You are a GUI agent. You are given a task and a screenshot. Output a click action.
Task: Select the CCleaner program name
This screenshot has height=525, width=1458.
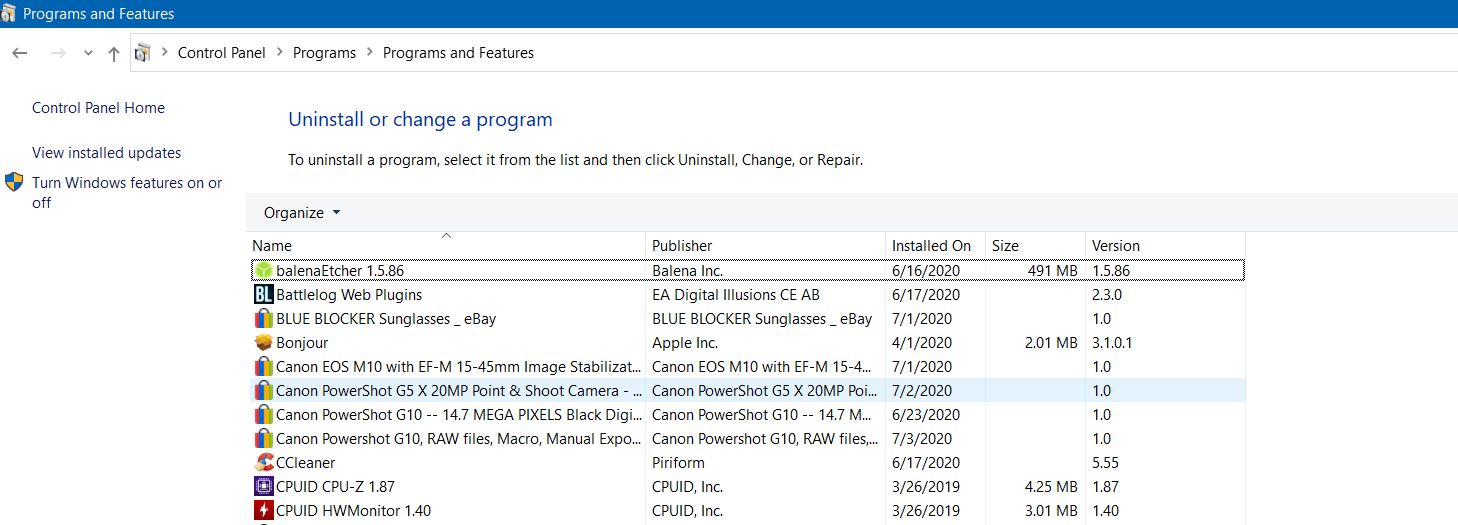point(306,462)
